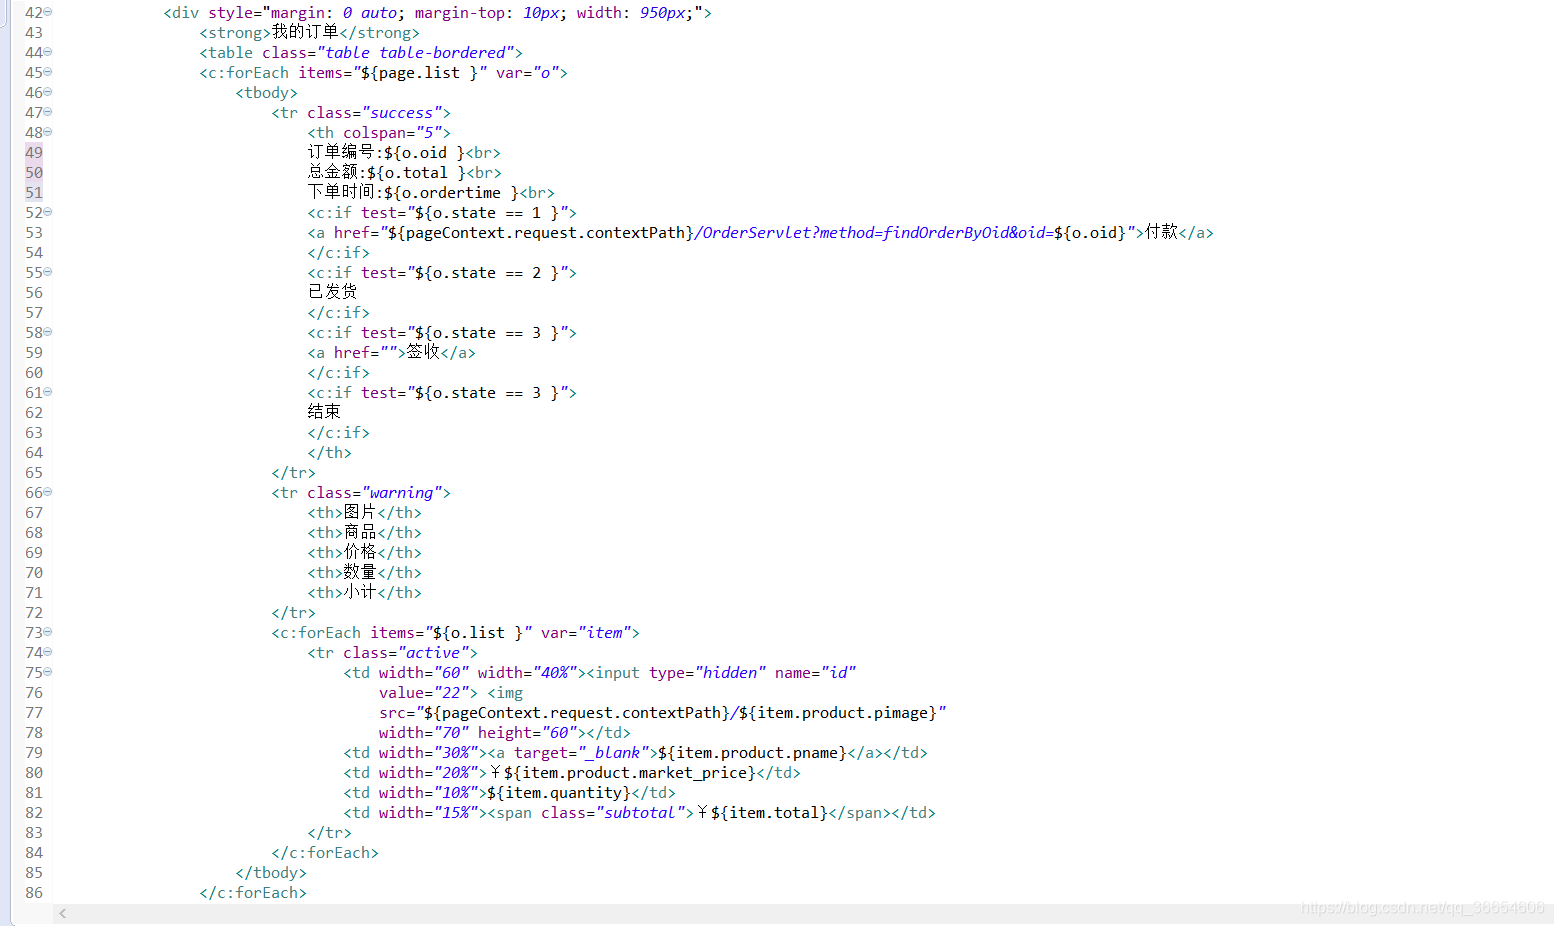Click "${o.list }" items expression
This screenshot has width=1554, height=926.
click(478, 632)
